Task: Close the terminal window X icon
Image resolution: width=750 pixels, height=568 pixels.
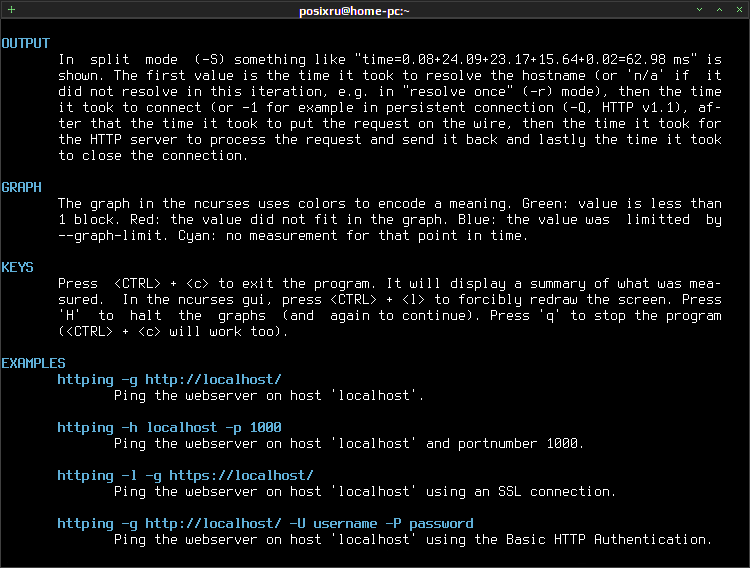Action: point(739,10)
